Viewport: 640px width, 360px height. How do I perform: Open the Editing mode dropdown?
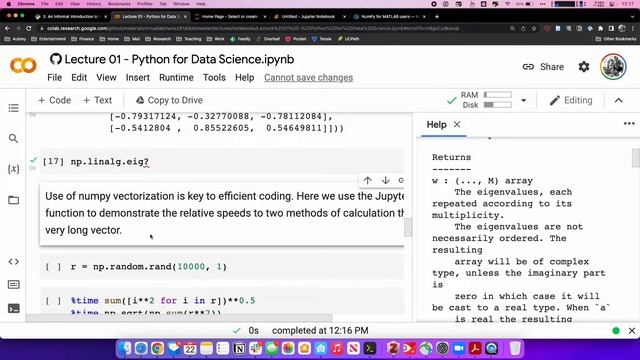[571, 100]
